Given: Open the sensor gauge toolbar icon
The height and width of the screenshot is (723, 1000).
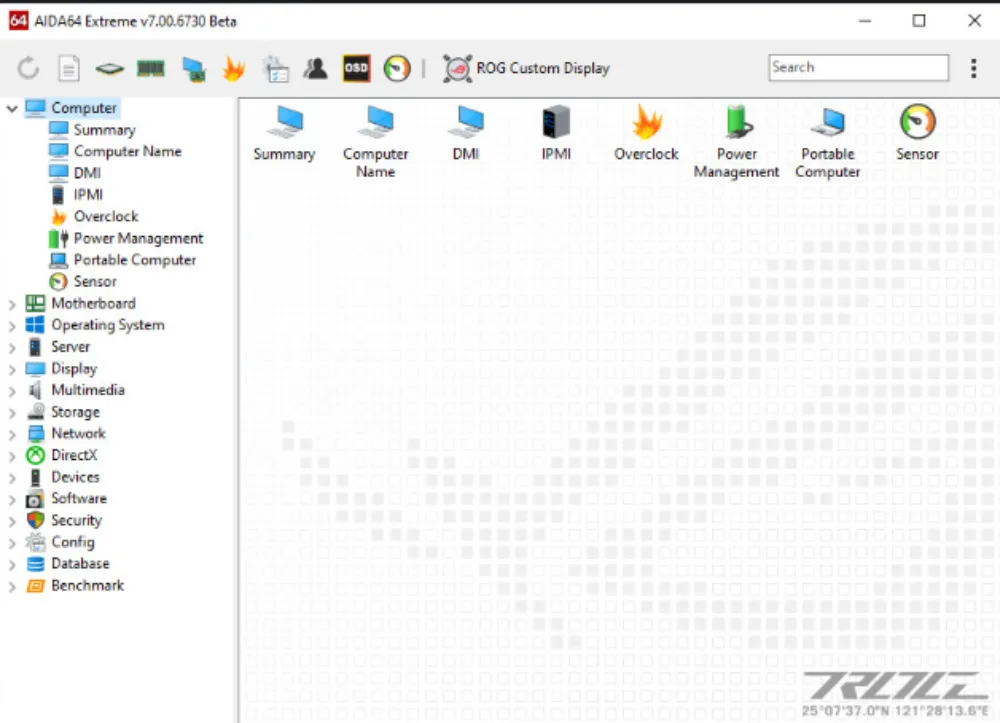Looking at the screenshot, I should tap(397, 68).
